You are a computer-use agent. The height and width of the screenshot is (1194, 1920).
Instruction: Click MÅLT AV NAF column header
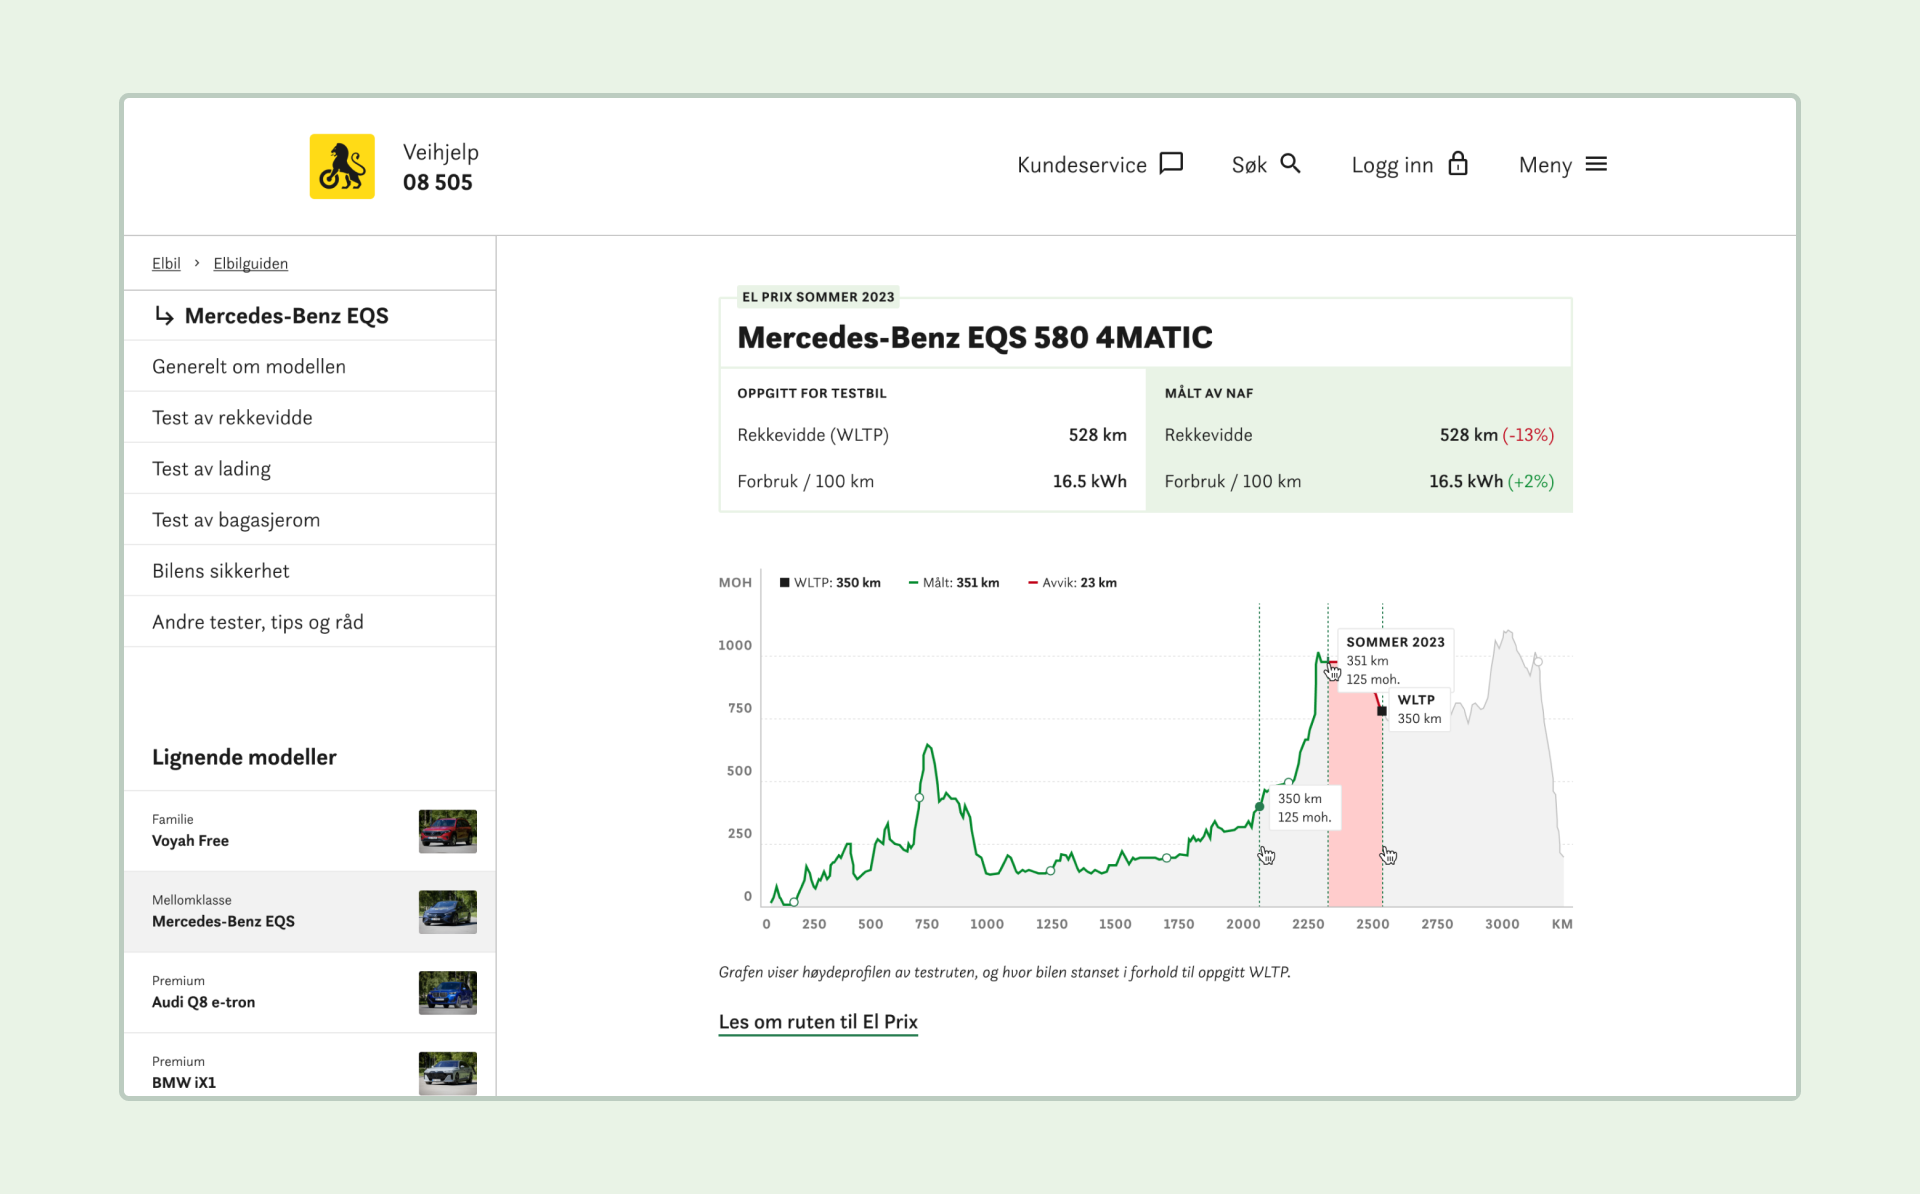(1208, 393)
